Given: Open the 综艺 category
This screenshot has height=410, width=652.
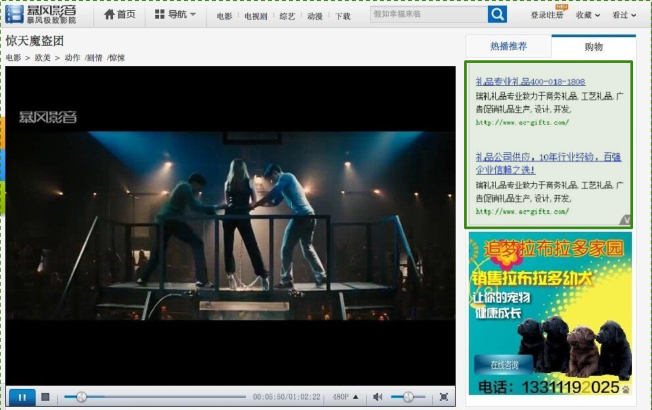Looking at the screenshot, I should (x=287, y=16).
